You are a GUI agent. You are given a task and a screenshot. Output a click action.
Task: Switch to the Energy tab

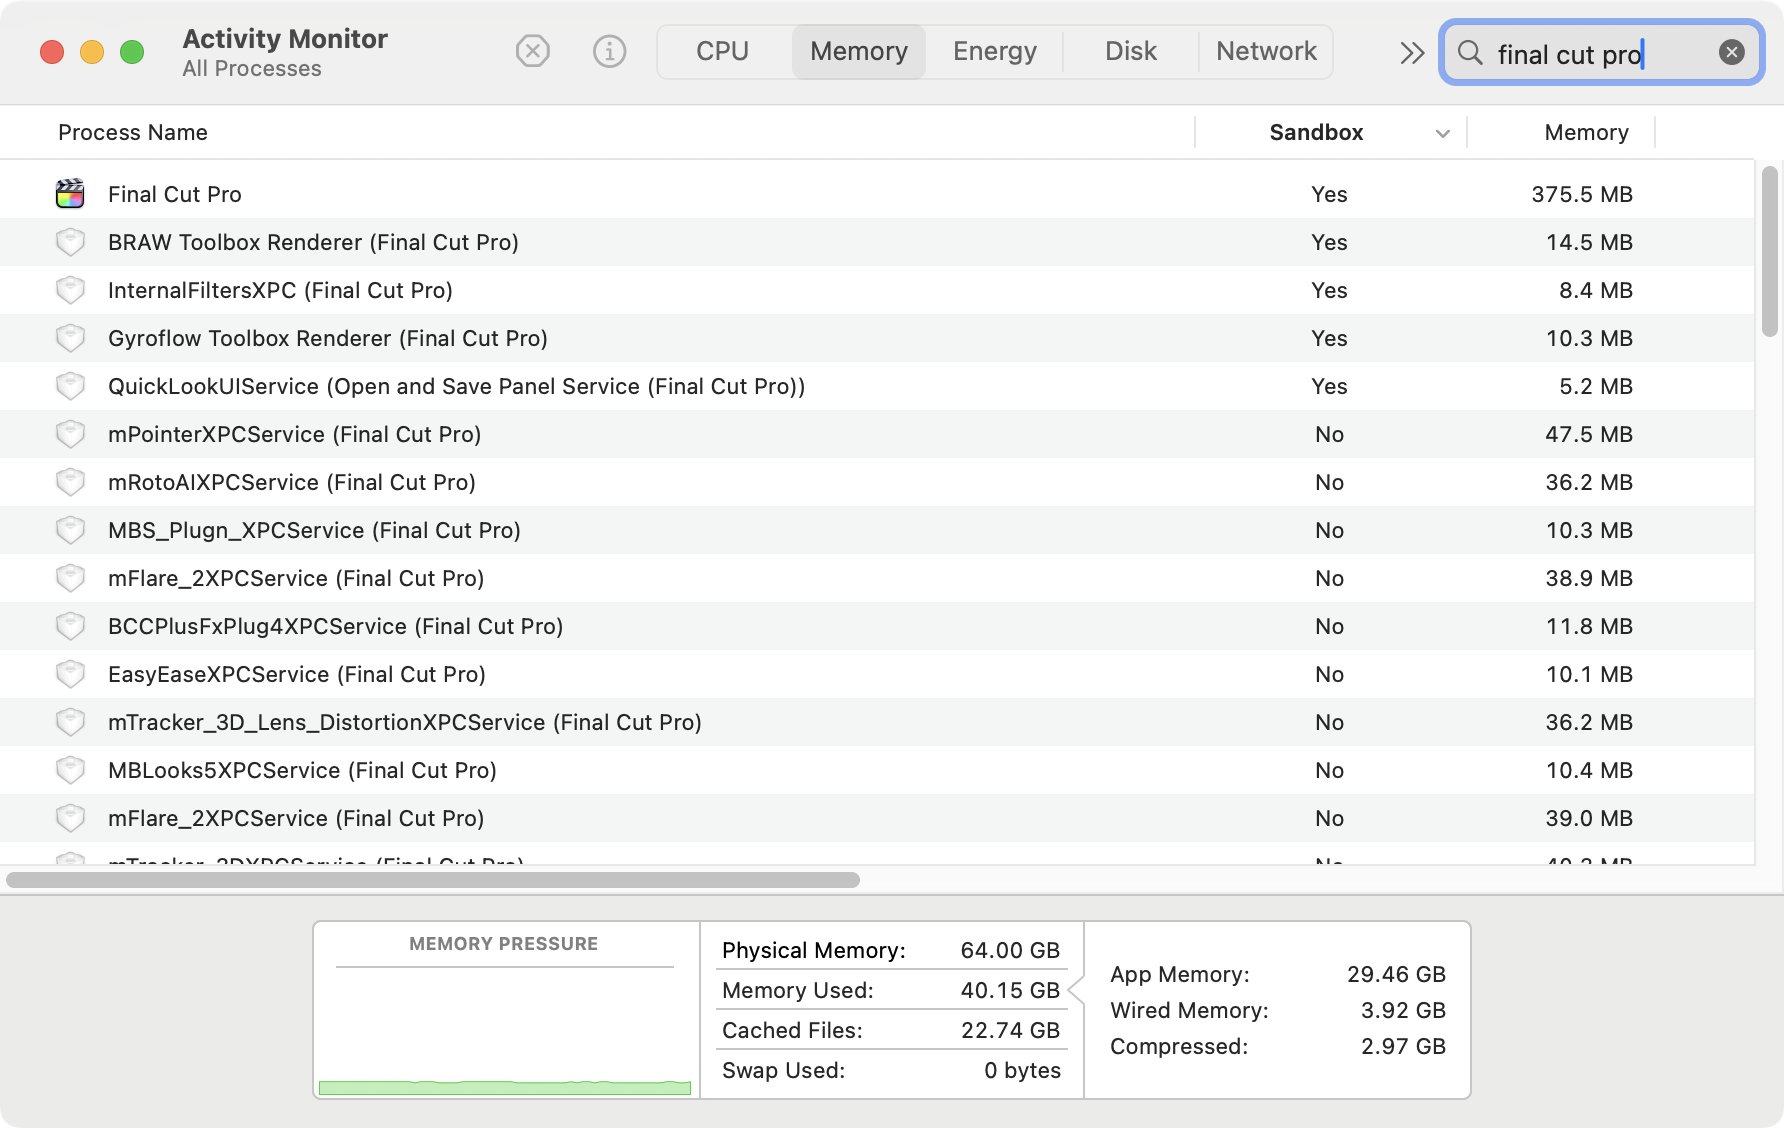[994, 51]
